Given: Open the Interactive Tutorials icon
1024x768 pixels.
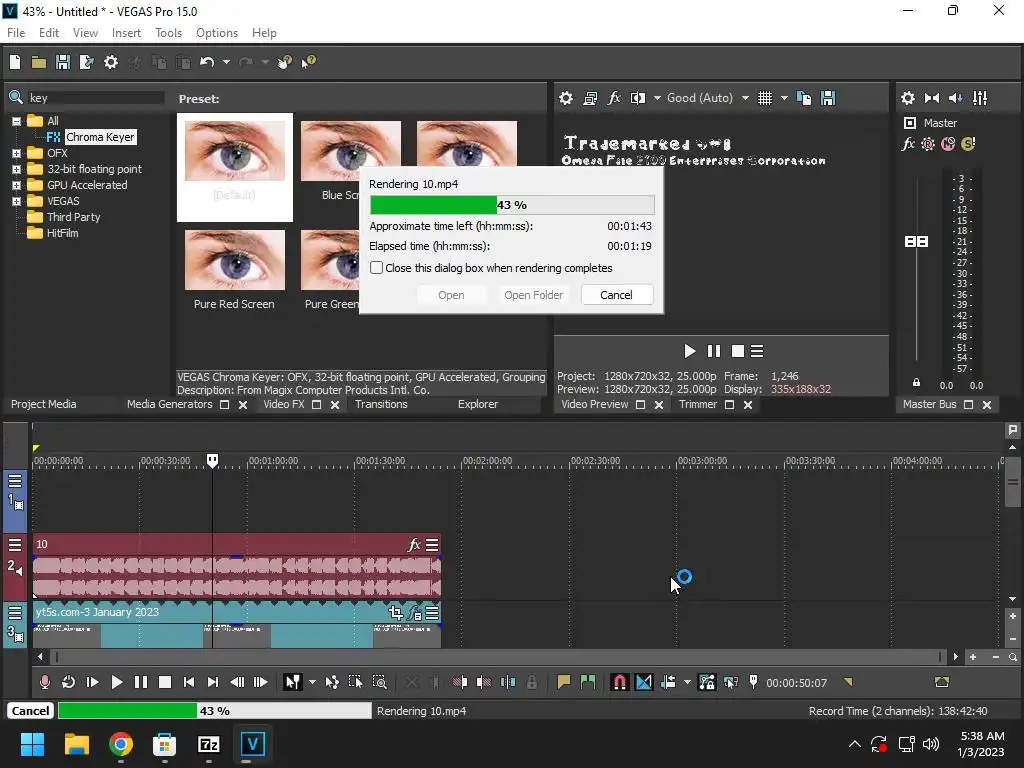Looking at the screenshot, I should pos(284,62).
